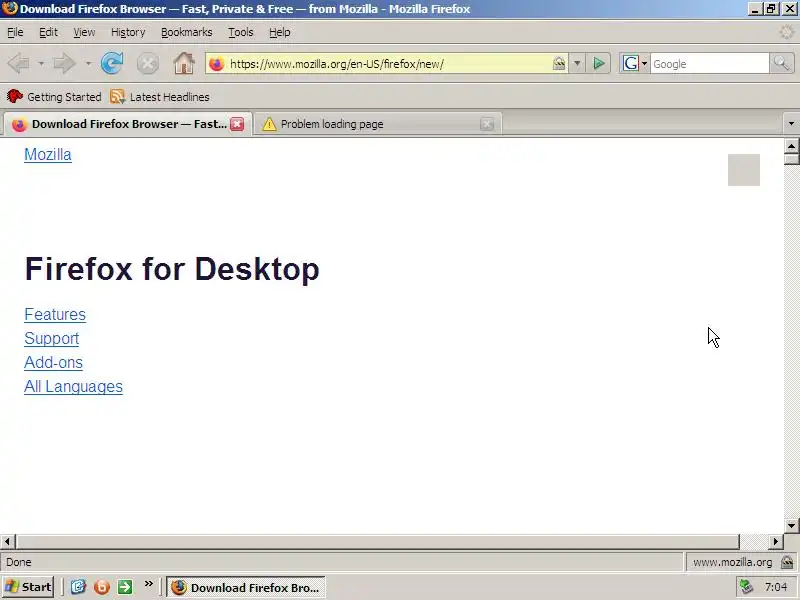The width and height of the screenshot is (800, 600).
Task: Switch to Problem loading page tab
Action: 378,124
